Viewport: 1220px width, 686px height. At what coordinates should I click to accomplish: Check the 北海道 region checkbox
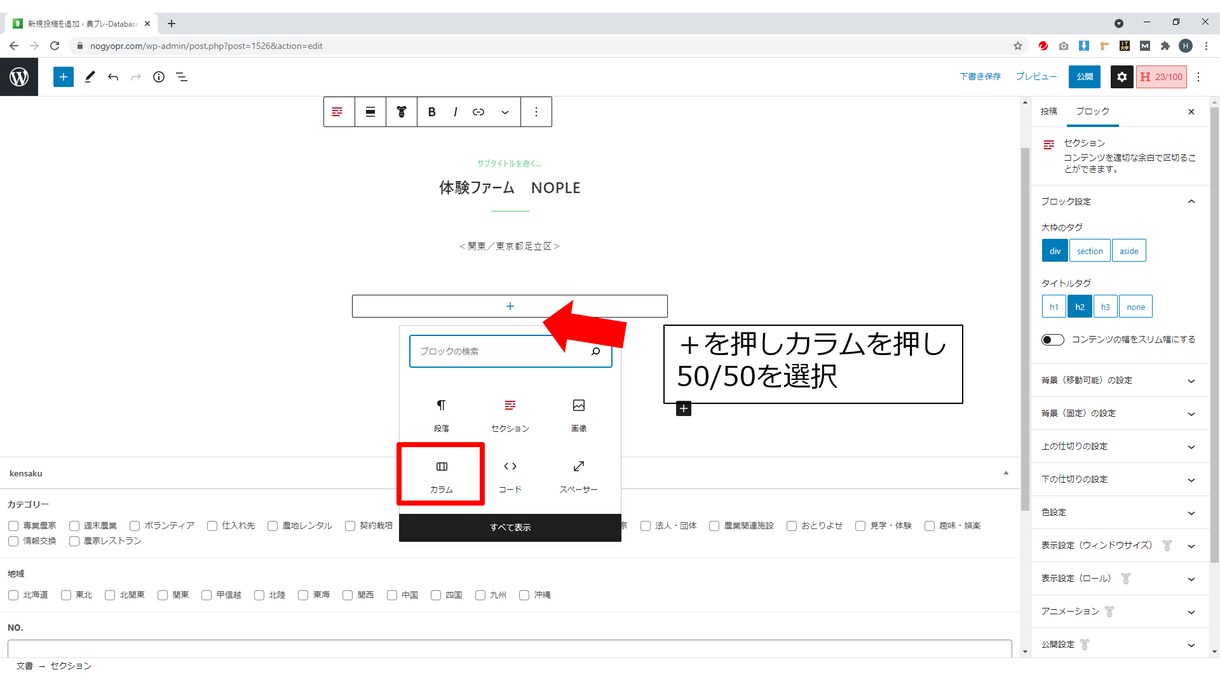(13, 595)
